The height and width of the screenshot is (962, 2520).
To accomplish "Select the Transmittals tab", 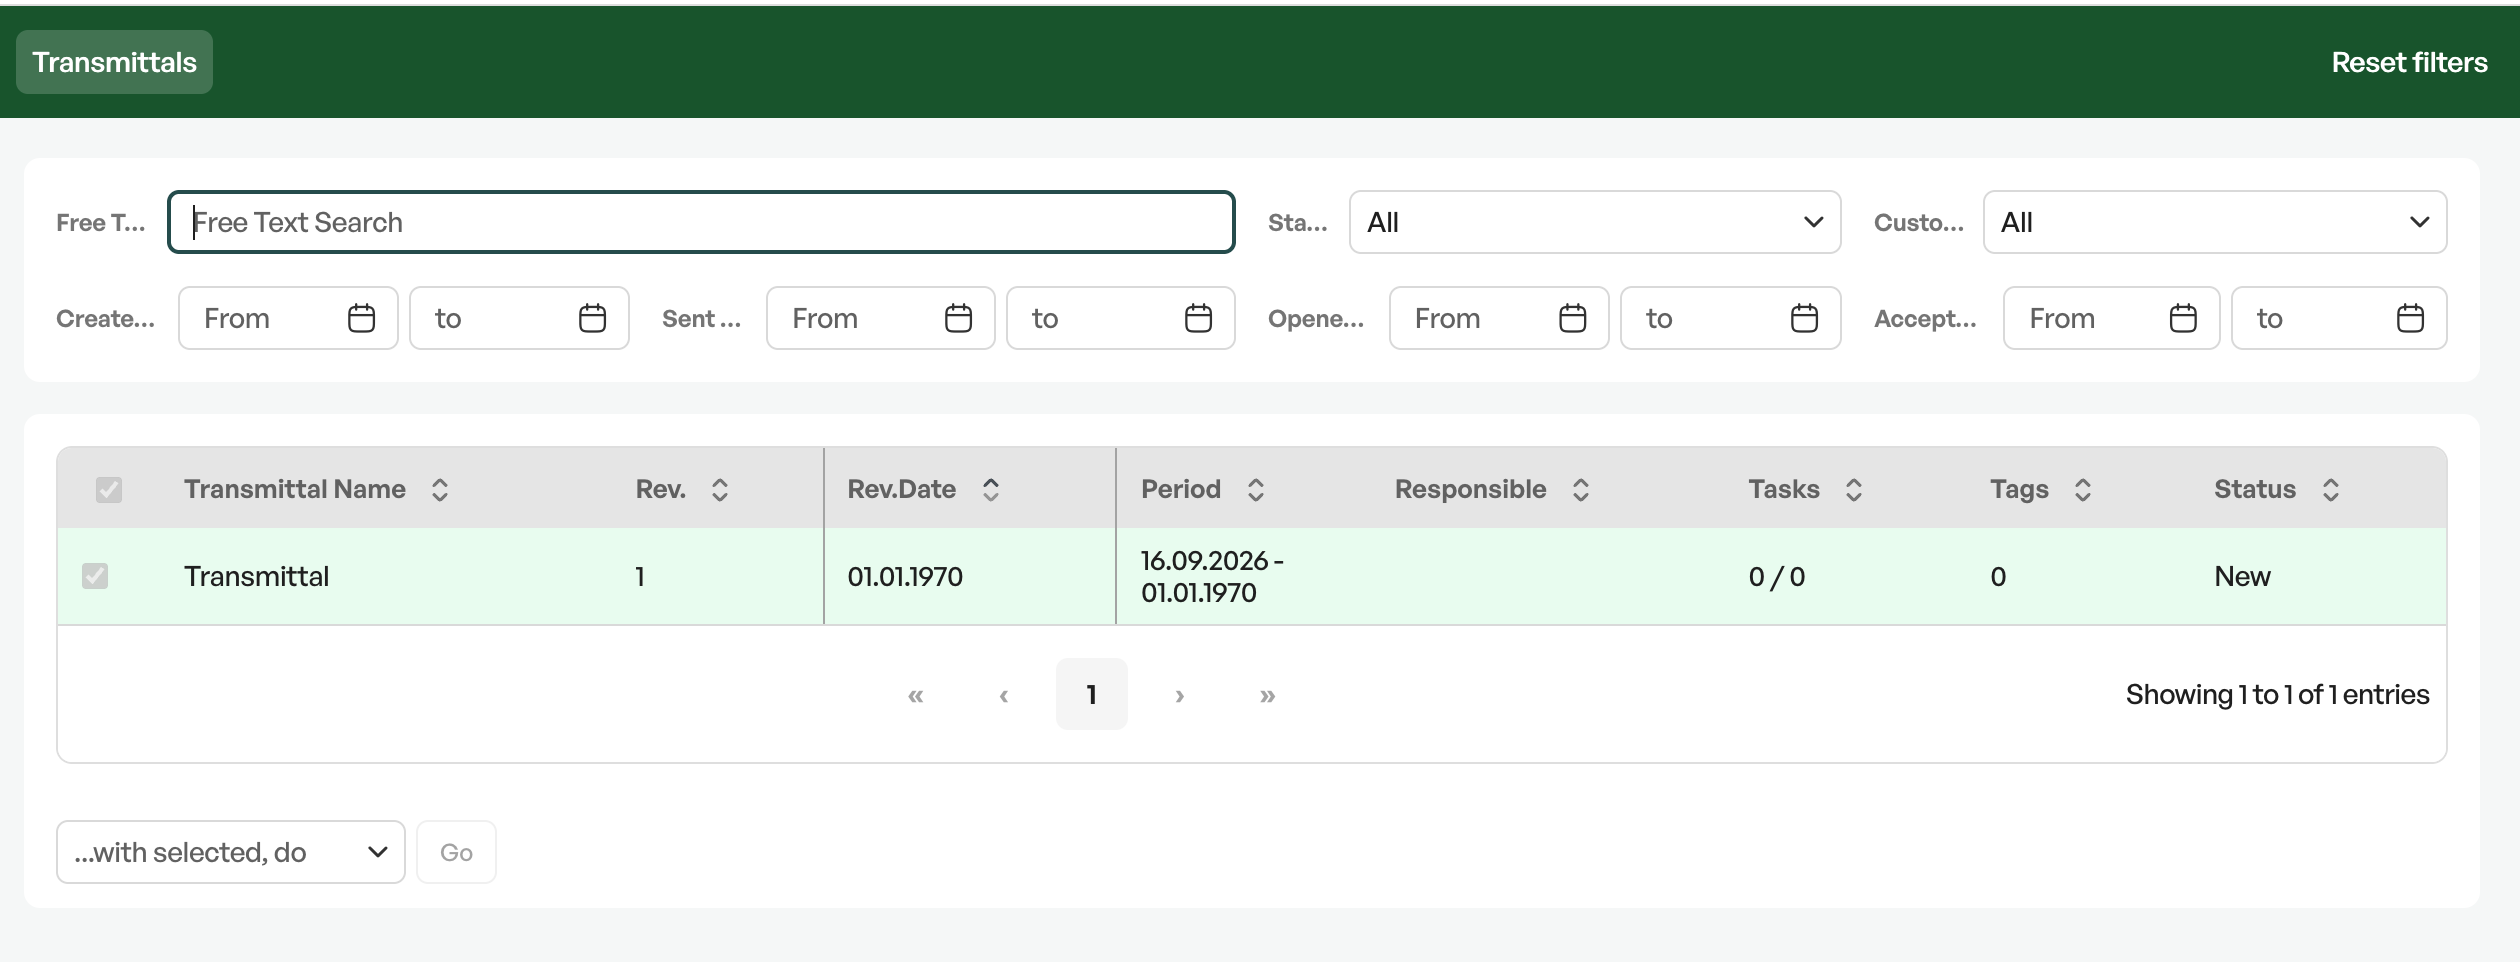I will coord(114,62).
